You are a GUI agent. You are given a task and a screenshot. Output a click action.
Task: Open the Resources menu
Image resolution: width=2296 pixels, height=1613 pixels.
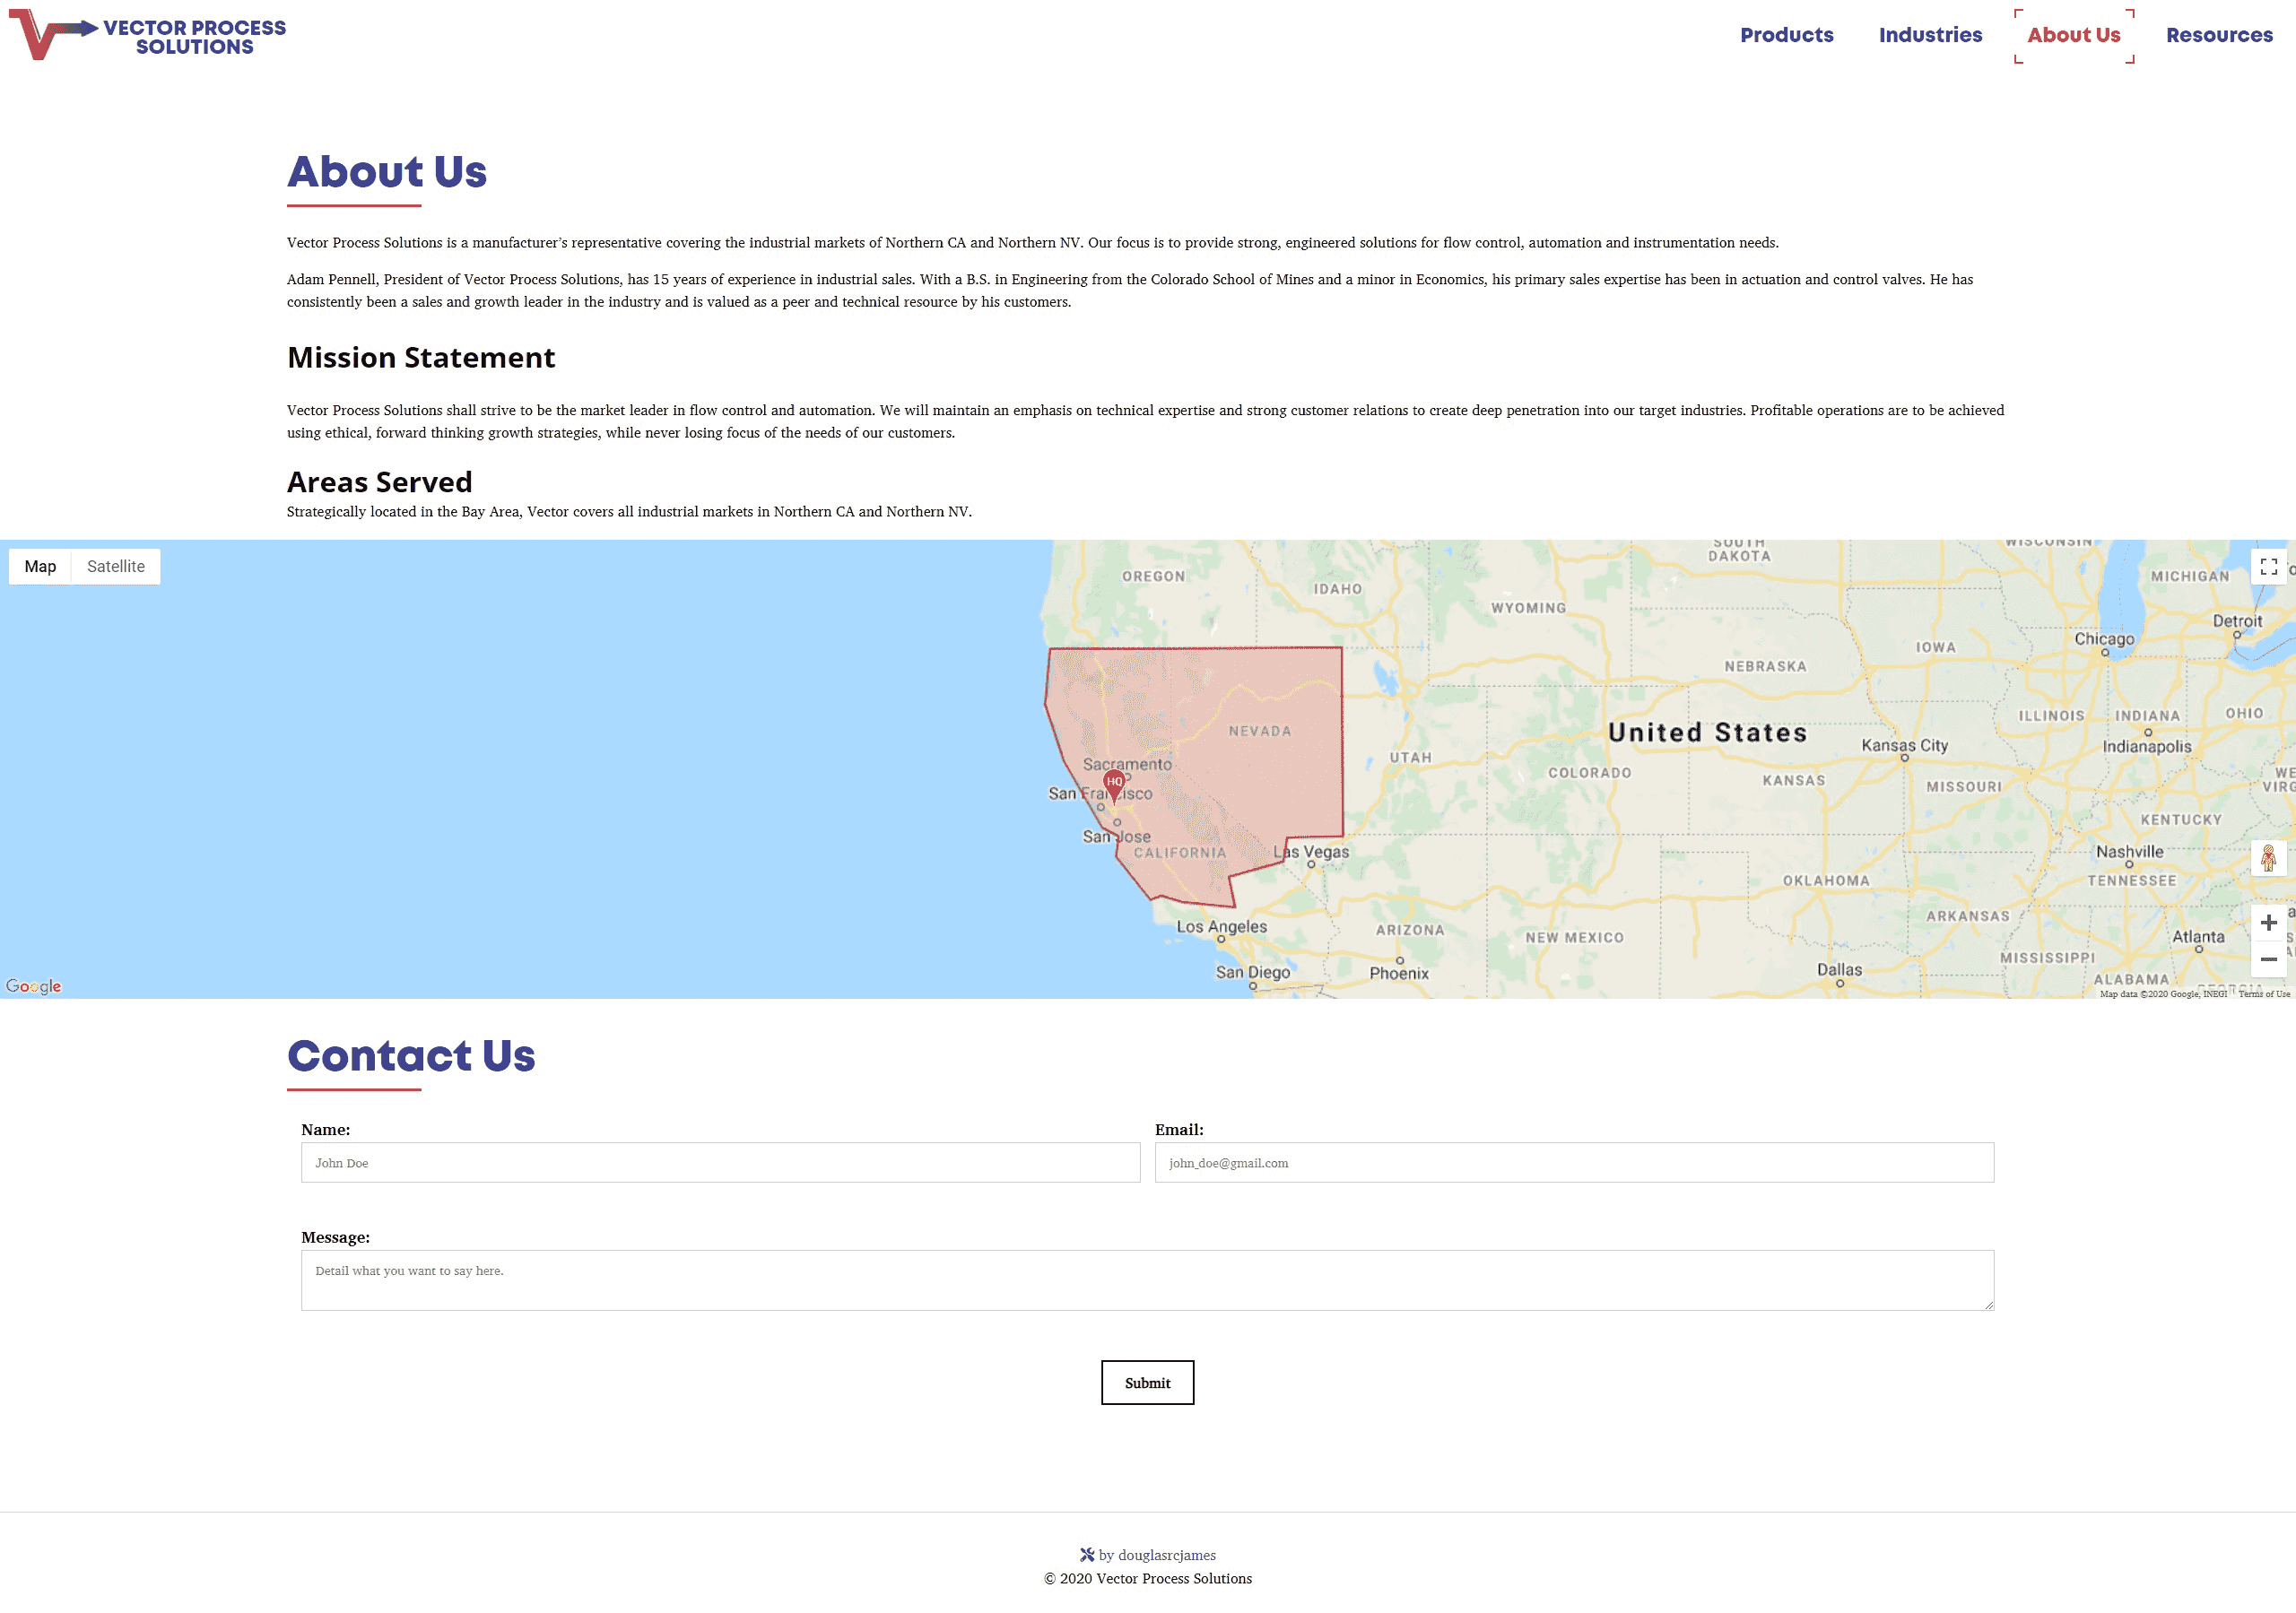pyautogui.click(x=2219, y=35)
